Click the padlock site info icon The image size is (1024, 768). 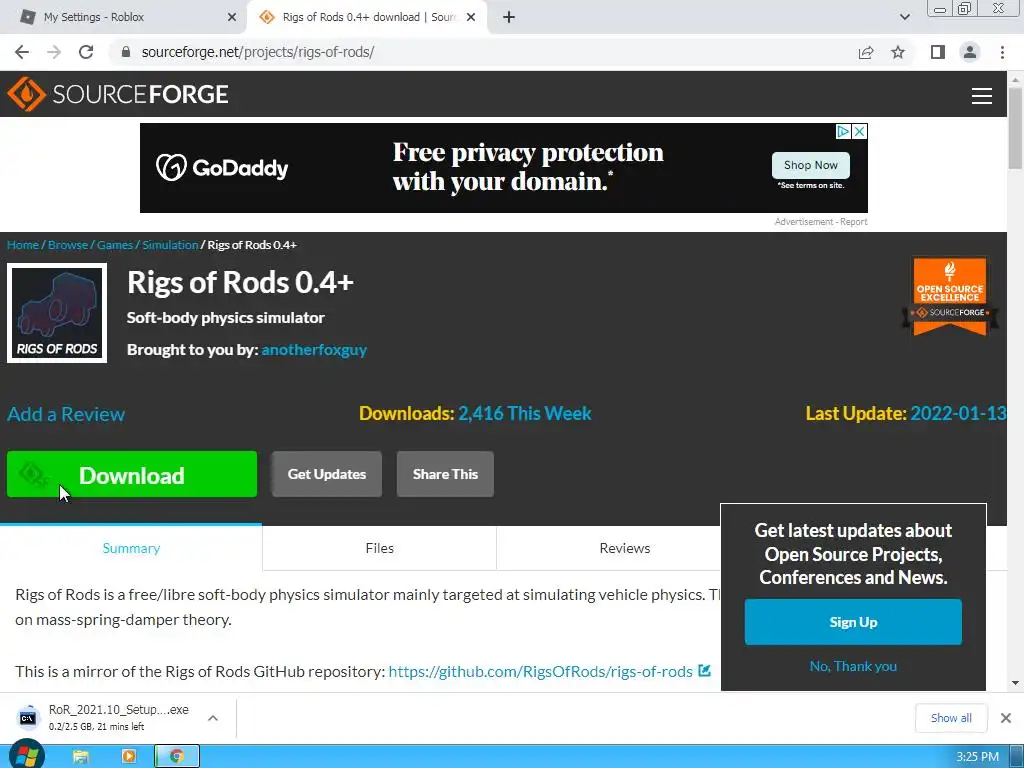pos(127,52)
